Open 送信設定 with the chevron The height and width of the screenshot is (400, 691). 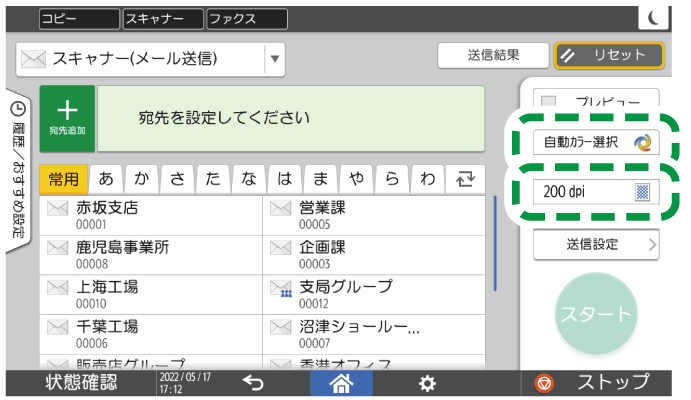596,244
